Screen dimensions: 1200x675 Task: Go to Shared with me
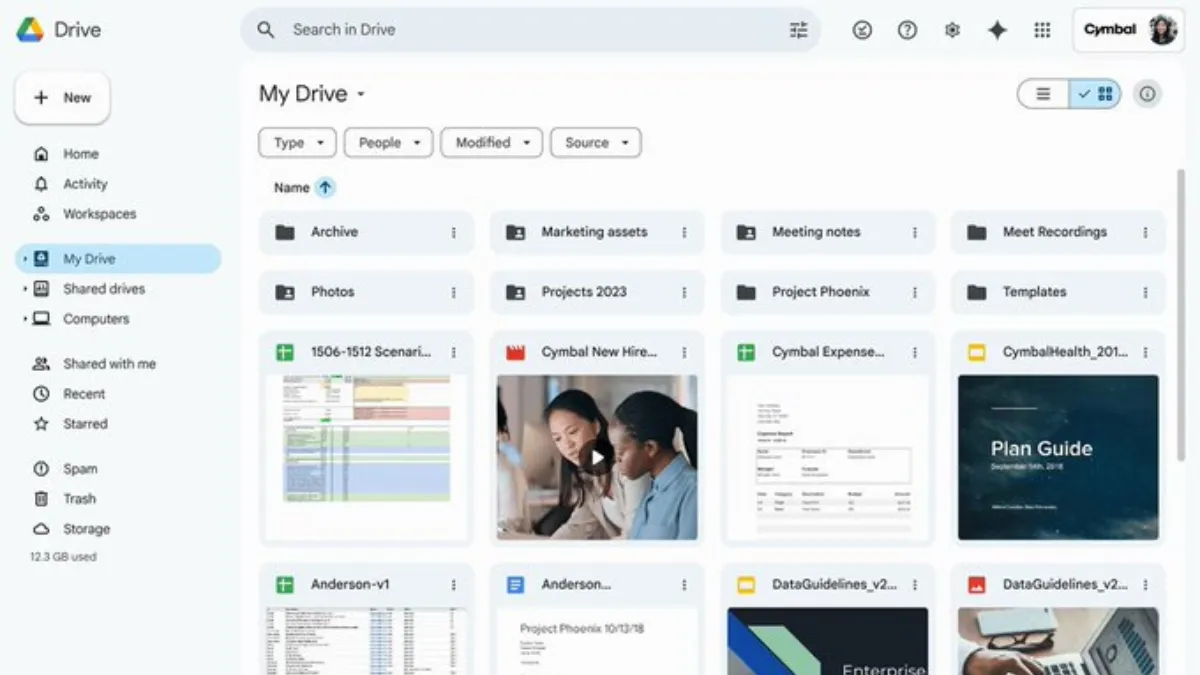(109, 364)
